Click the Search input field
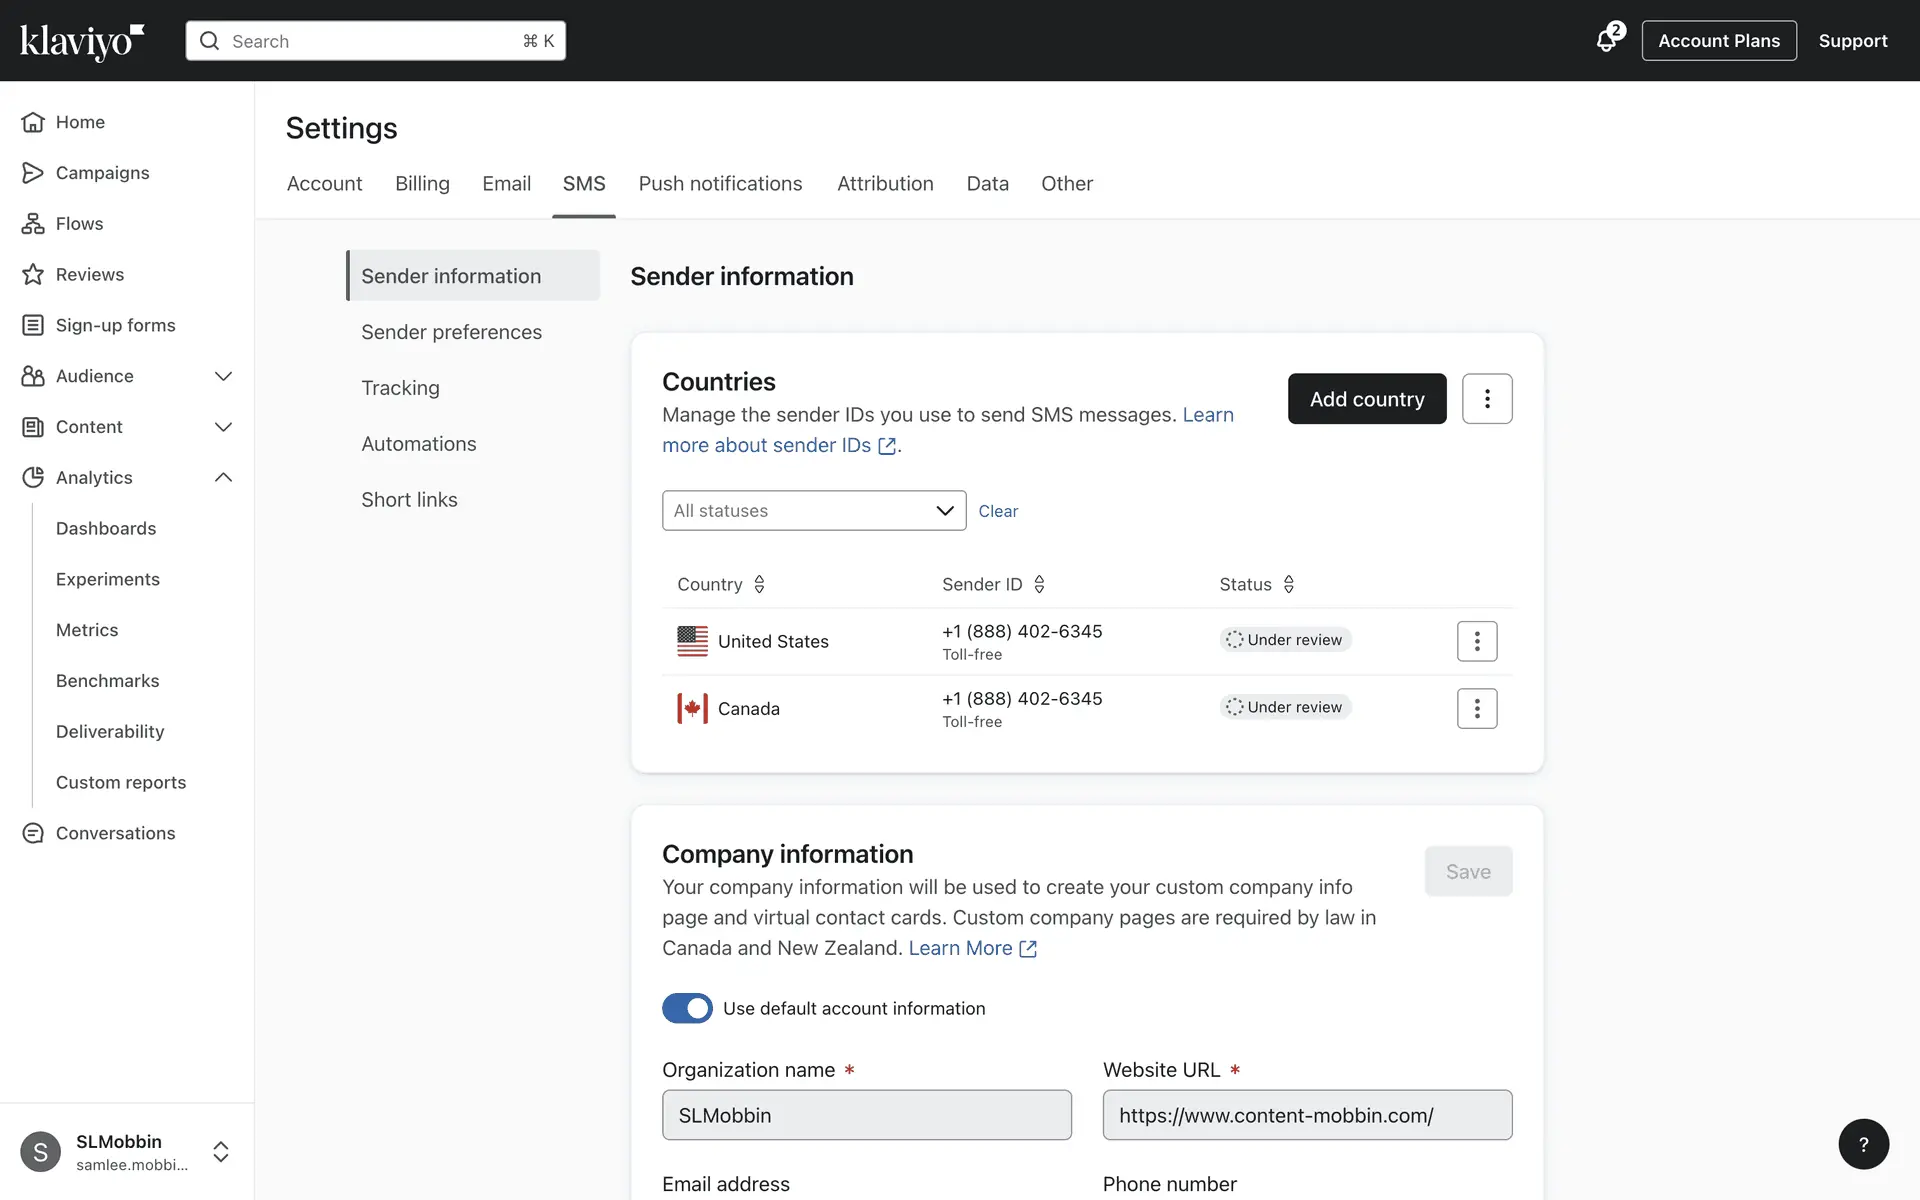The width and height of the screenshot is (1920, 1200). tap(375, 41)
